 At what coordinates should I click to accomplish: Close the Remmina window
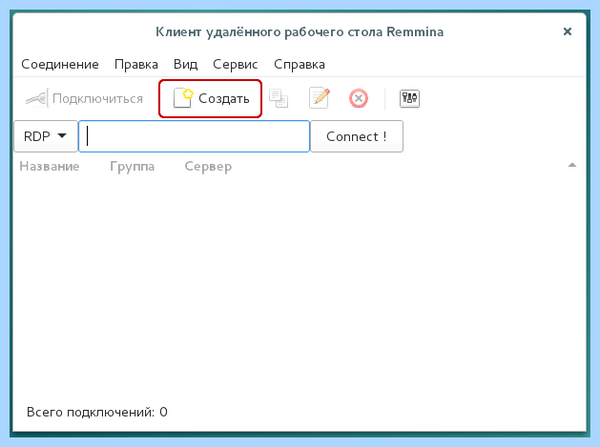pyautogui.click(x=567, y=31)
